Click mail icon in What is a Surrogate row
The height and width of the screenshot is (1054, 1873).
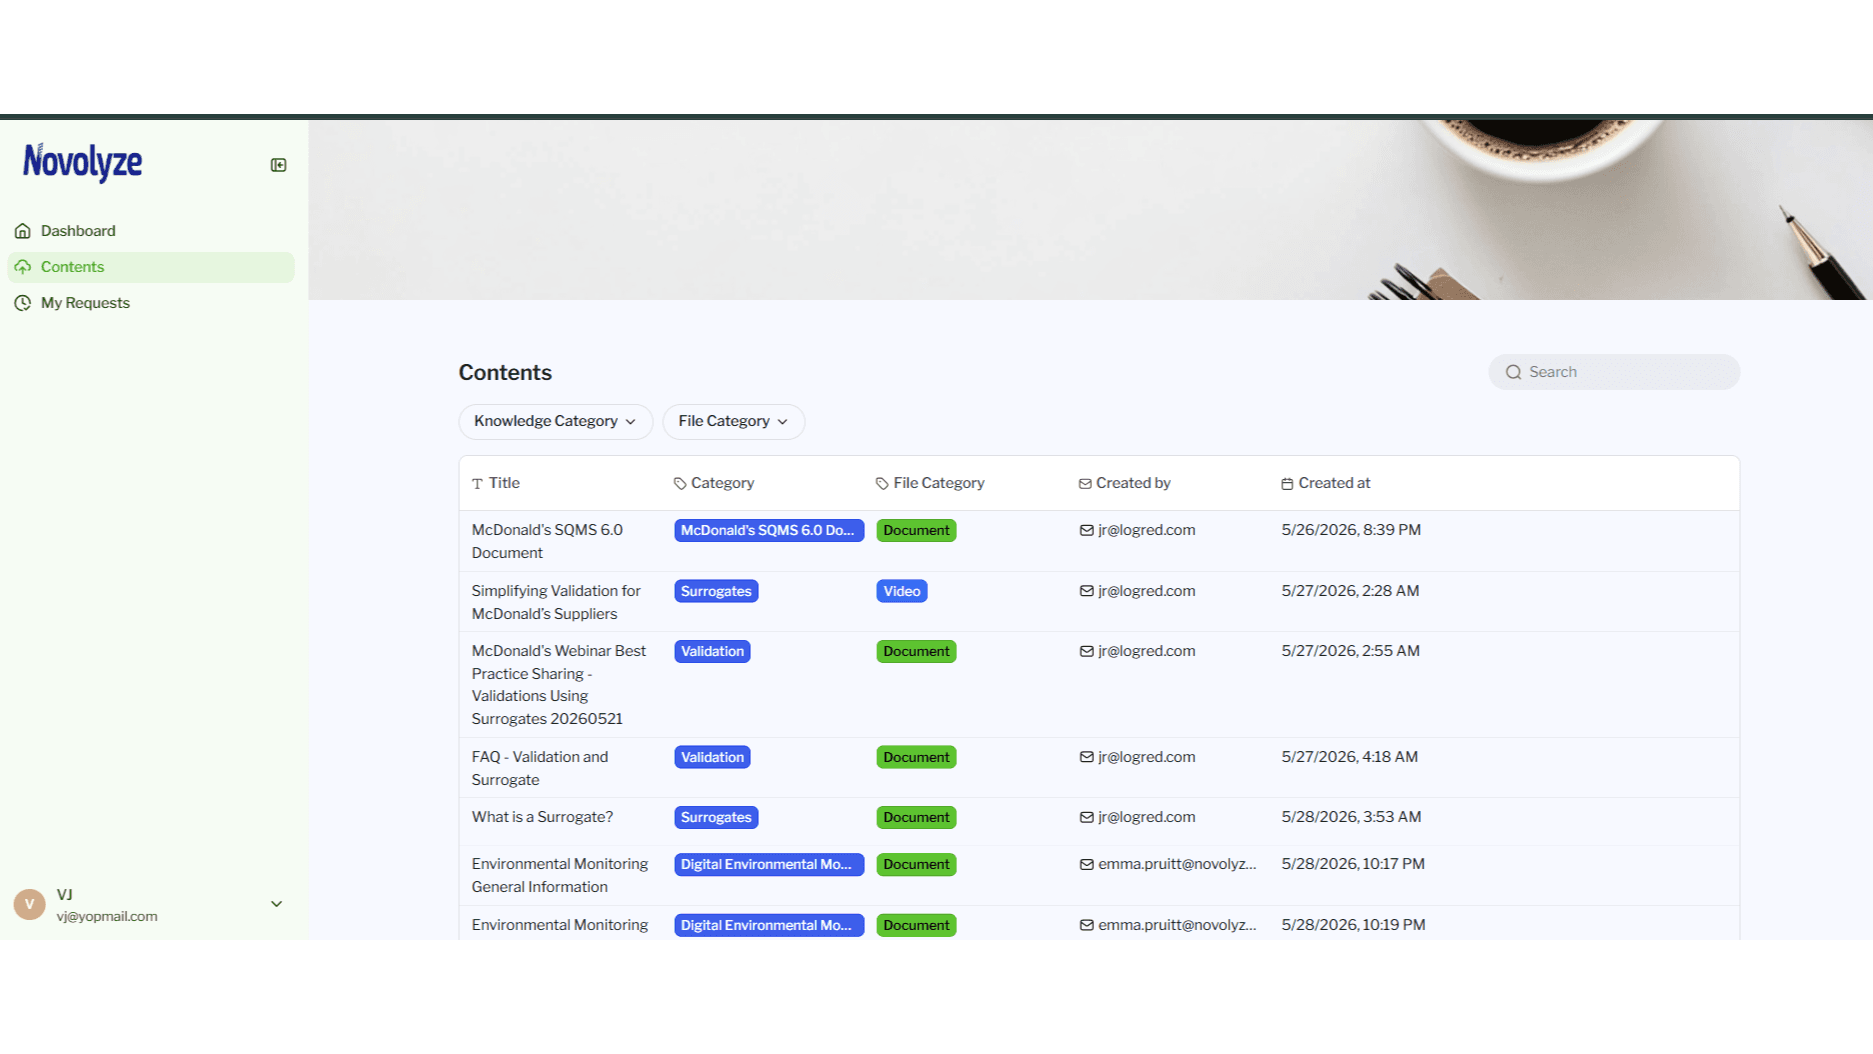coord(1086,817)
